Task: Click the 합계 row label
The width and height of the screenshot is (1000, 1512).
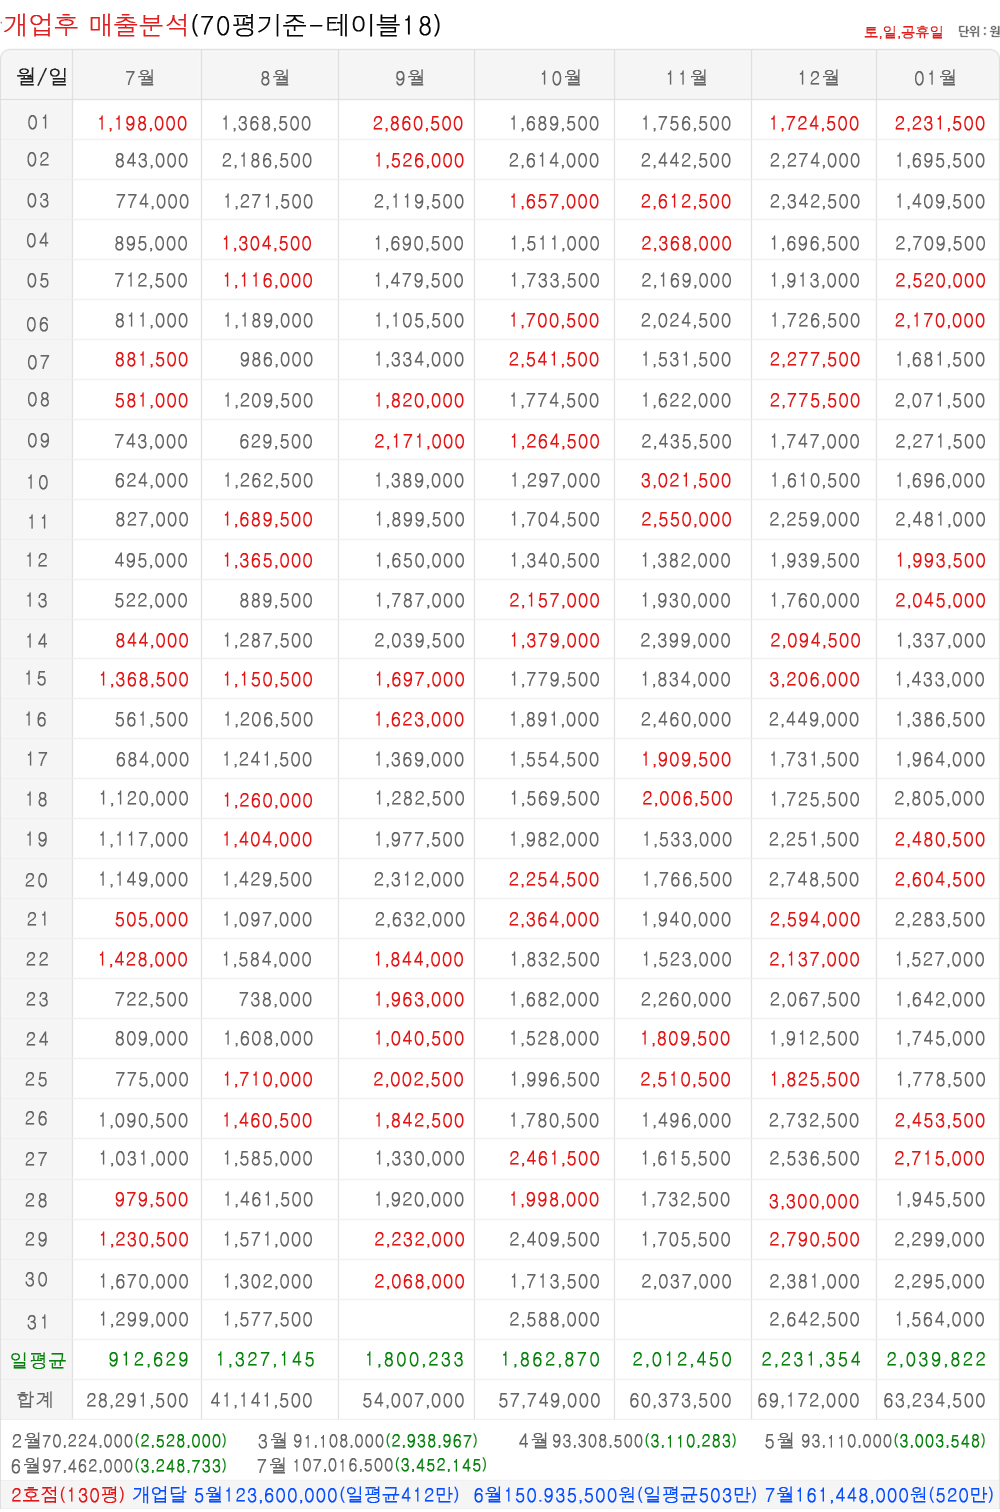Action: click(x=35, y=1400)
